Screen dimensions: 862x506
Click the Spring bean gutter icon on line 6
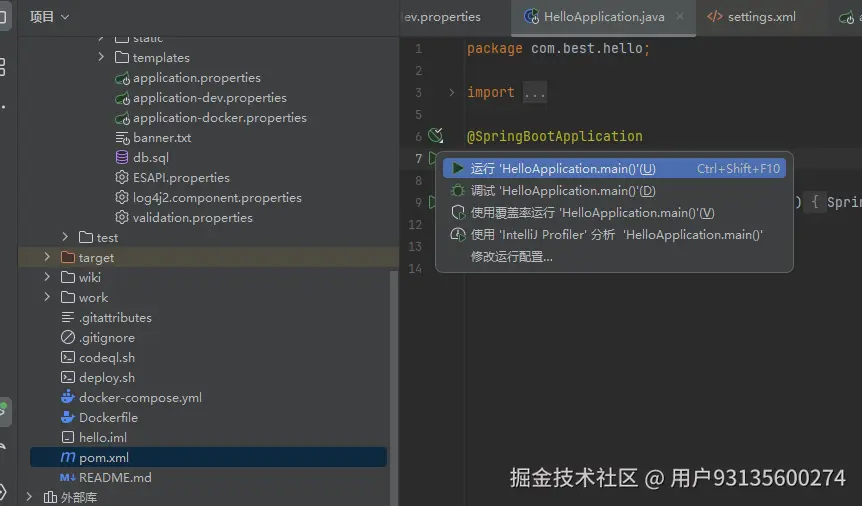pos(435,135)
